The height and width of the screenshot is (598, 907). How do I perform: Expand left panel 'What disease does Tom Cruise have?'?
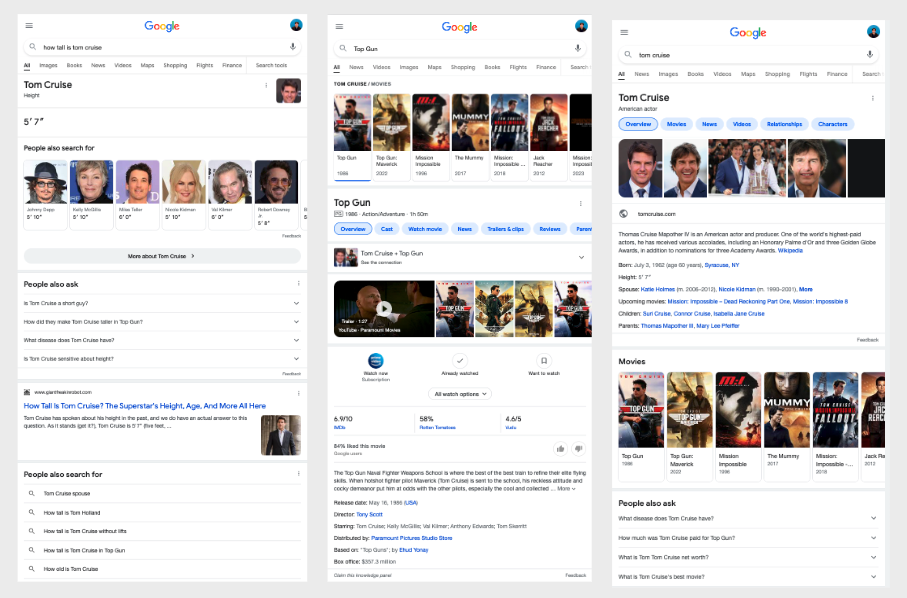[x=162, y=340]
